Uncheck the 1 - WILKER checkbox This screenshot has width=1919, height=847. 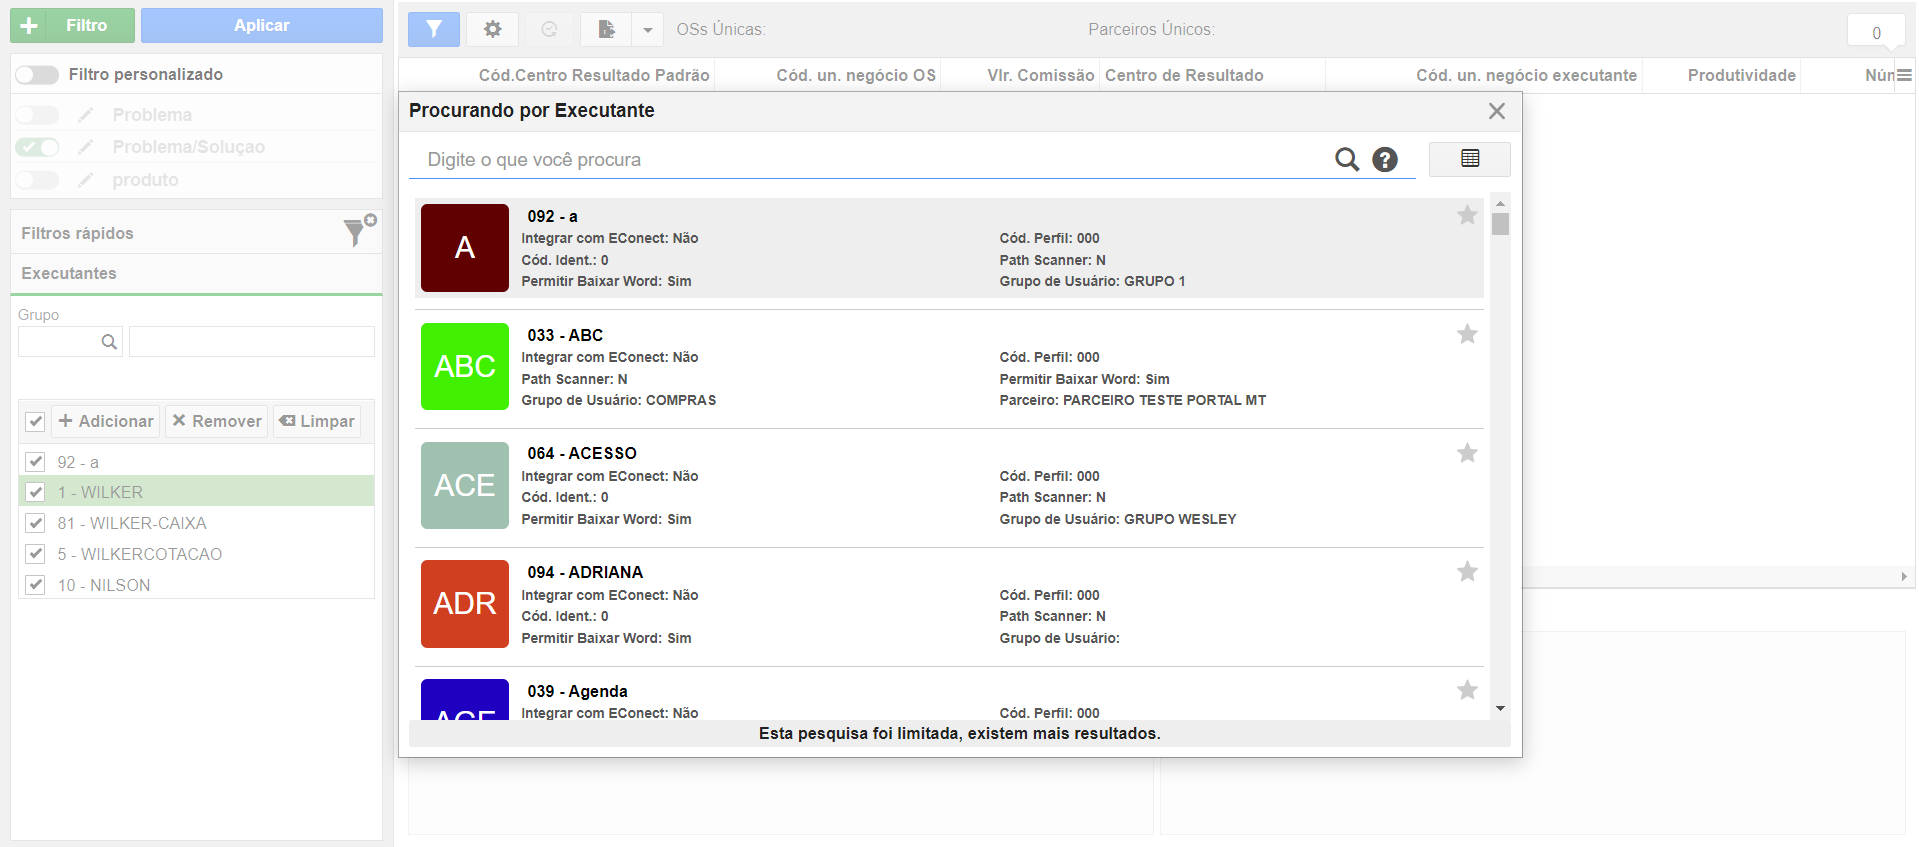35,492
